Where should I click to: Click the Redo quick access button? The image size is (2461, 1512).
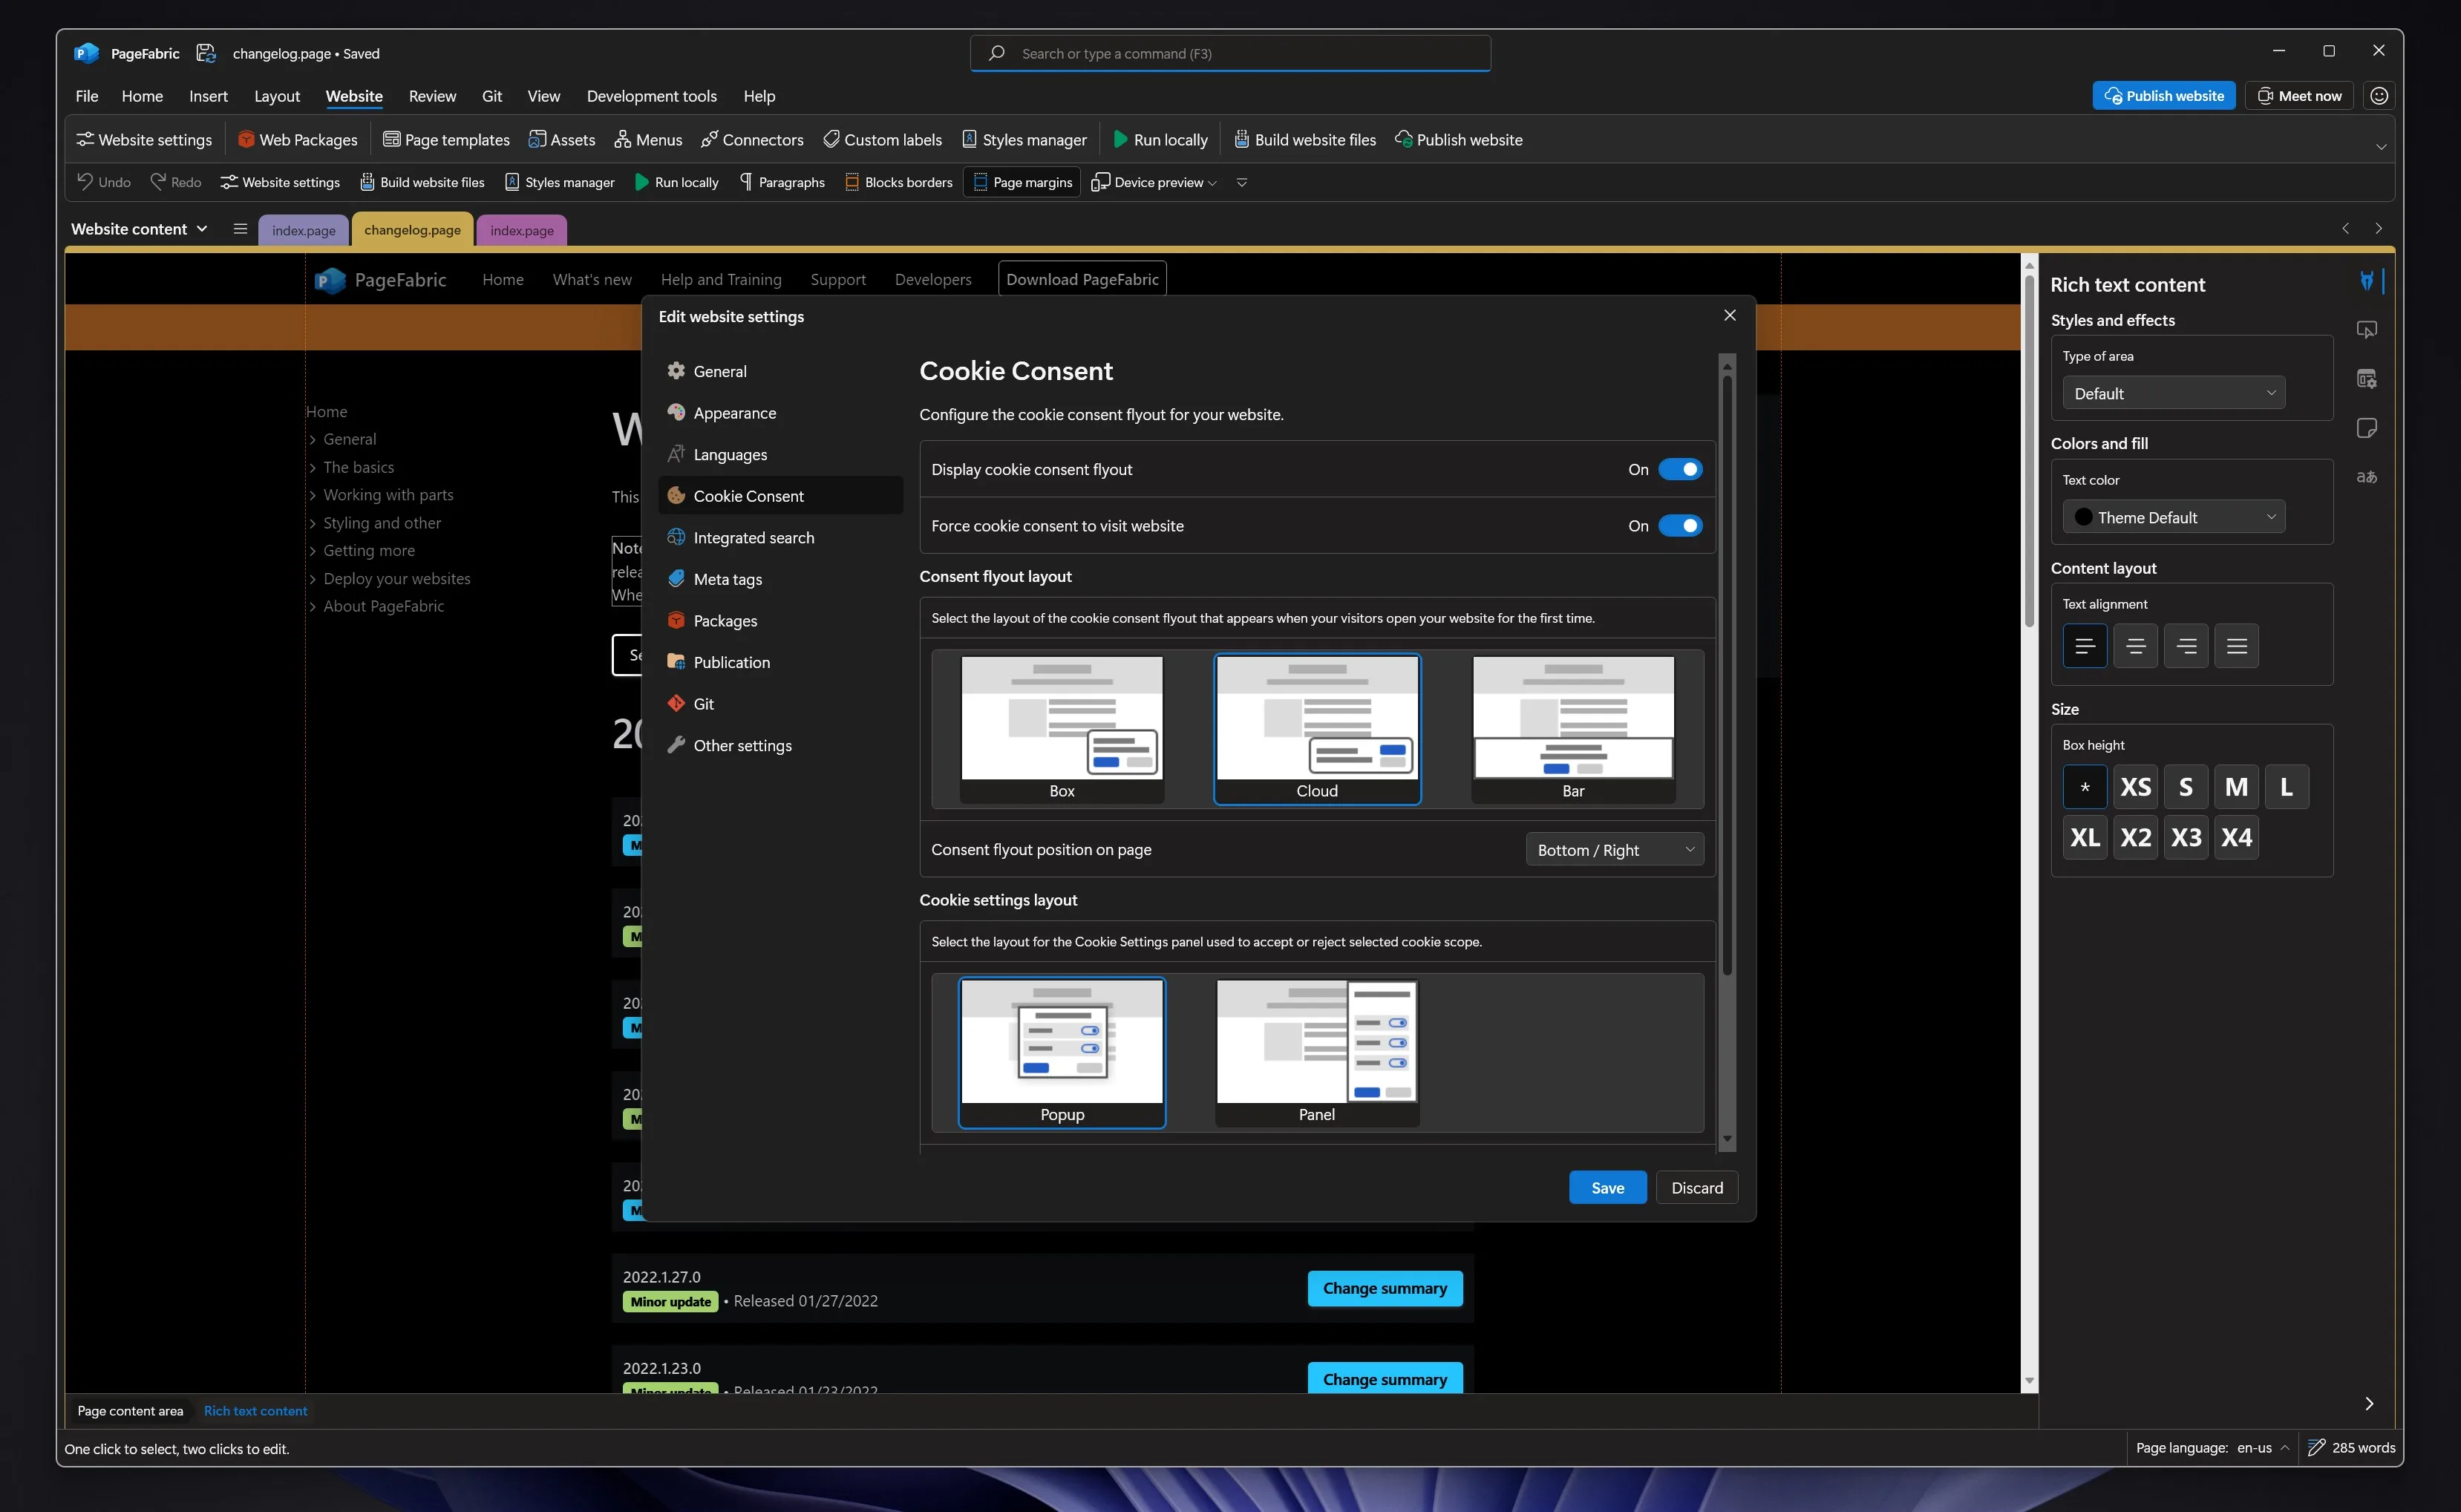[176, 182]
